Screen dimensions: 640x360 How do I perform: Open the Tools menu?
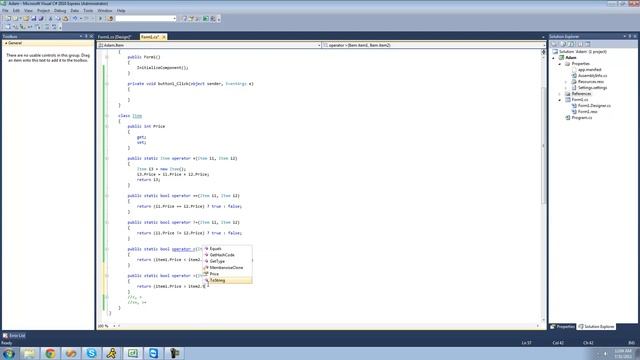(88, 11)
